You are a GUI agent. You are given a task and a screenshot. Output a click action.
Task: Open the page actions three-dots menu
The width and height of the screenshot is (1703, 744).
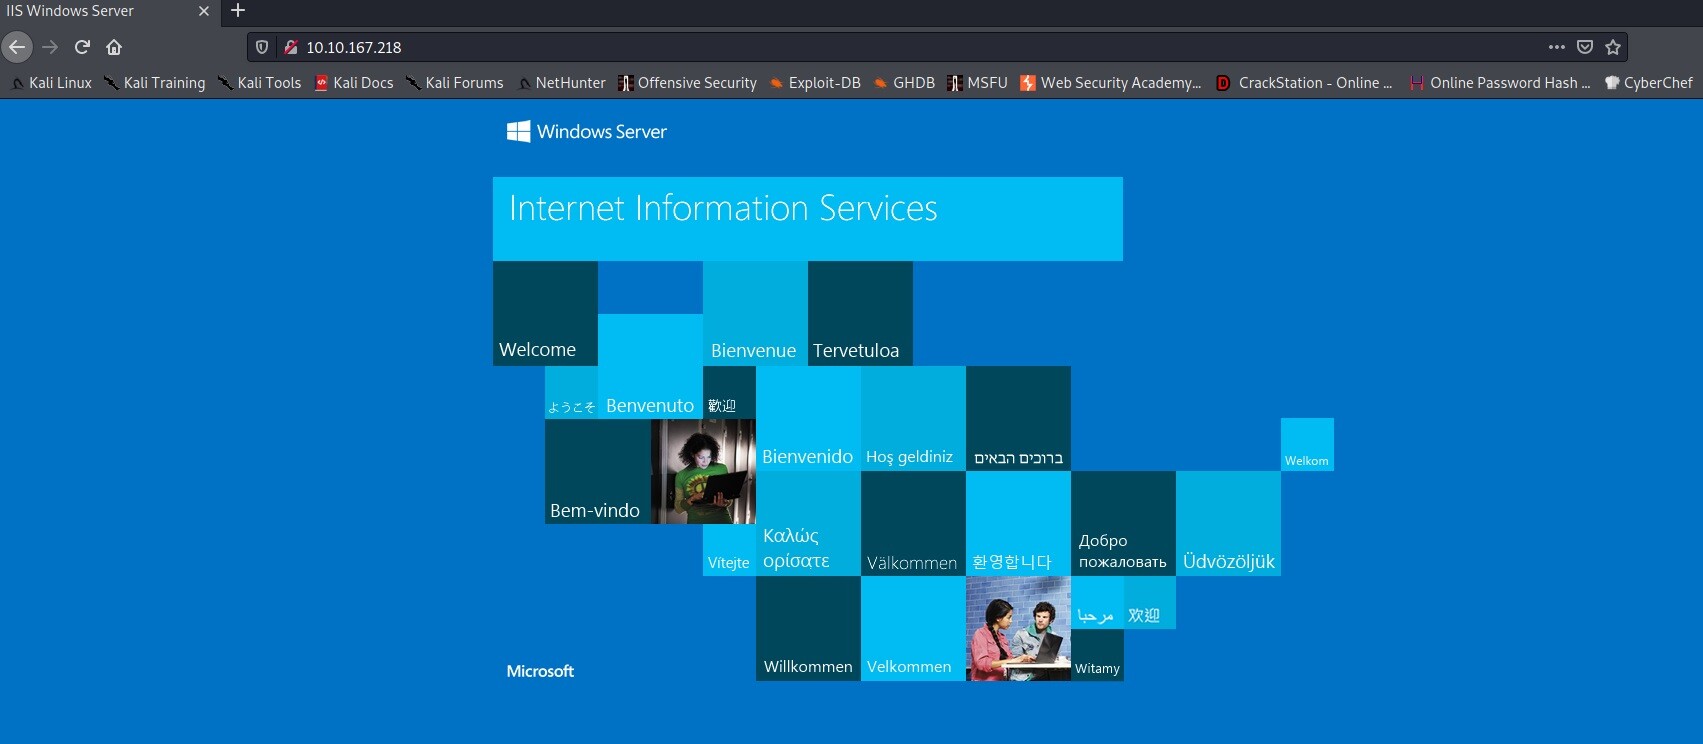tap(1556, 47)
